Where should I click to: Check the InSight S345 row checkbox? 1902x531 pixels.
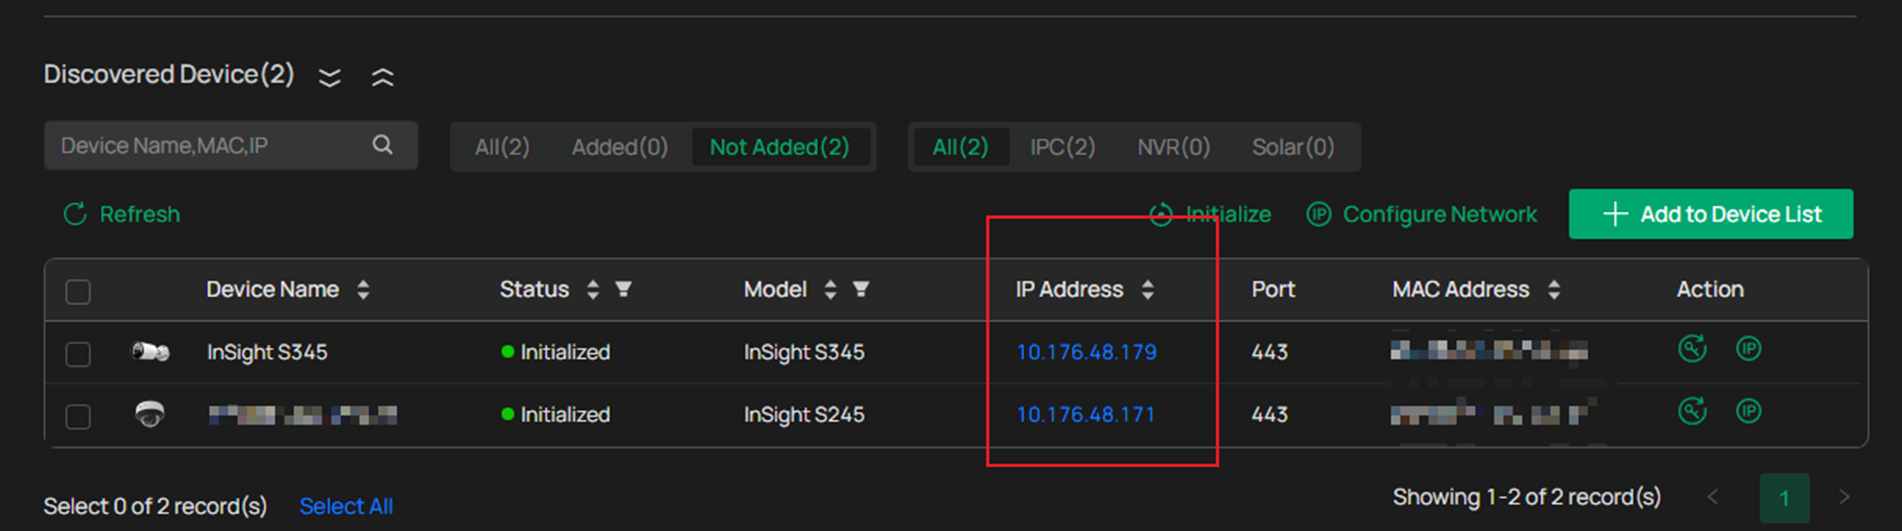point(78,354)
